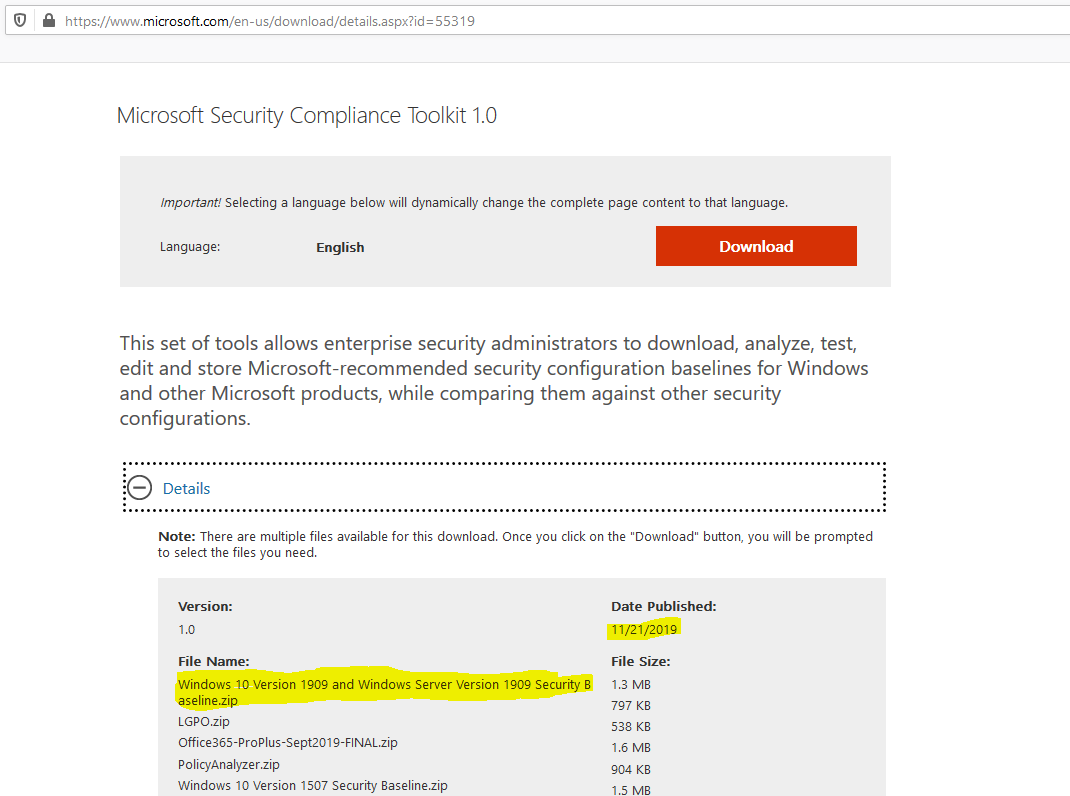Viewport: 1070px width, 796px height.
Task: Click the Language: label
Action: click(x=190, y=246)
